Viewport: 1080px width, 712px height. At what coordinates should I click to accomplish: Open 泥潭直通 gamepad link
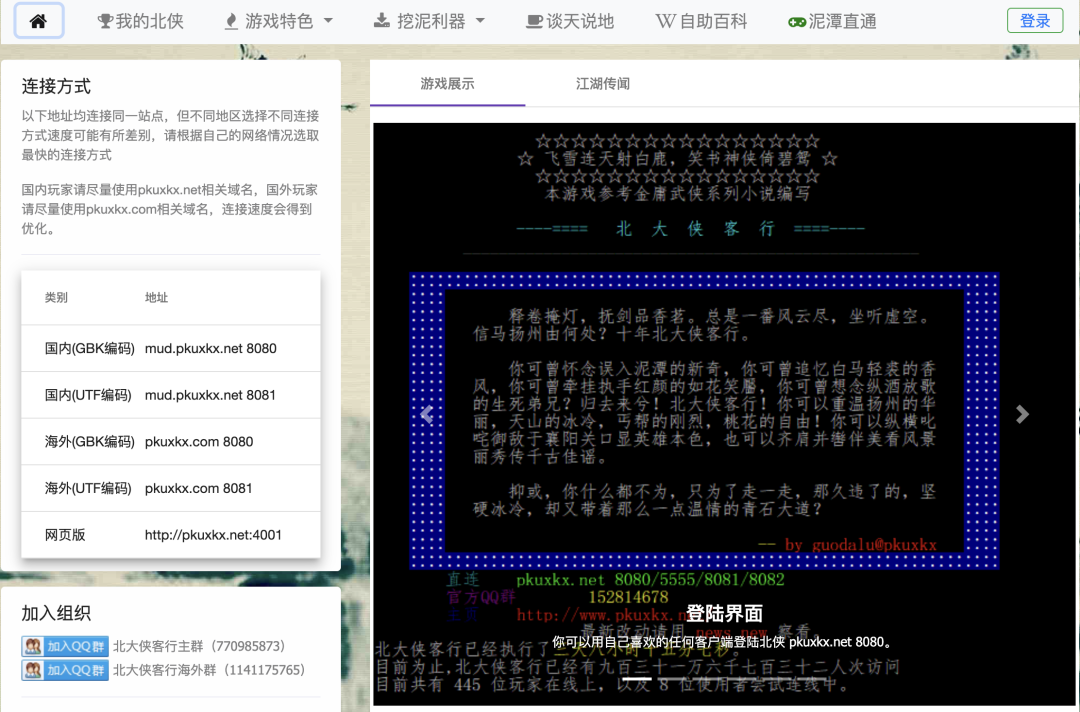(x=832, y=21)
